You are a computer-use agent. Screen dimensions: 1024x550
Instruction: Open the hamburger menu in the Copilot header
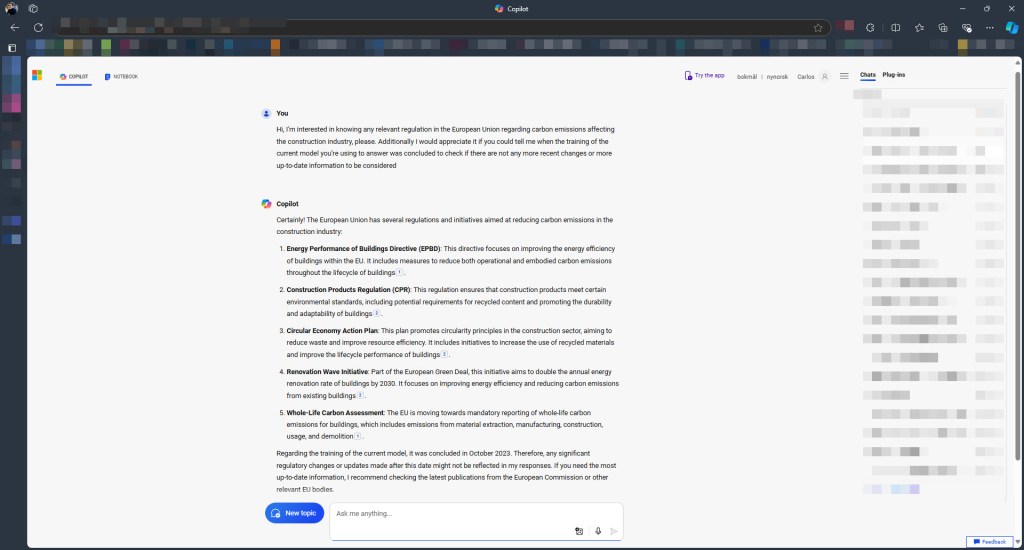pos(844,76)
